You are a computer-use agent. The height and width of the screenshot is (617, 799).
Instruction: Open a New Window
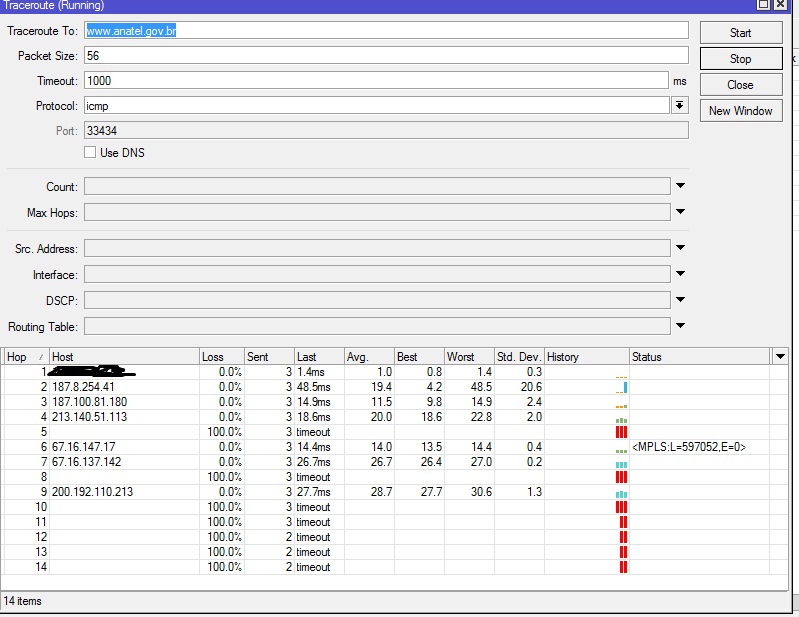(x=741, y=111)
